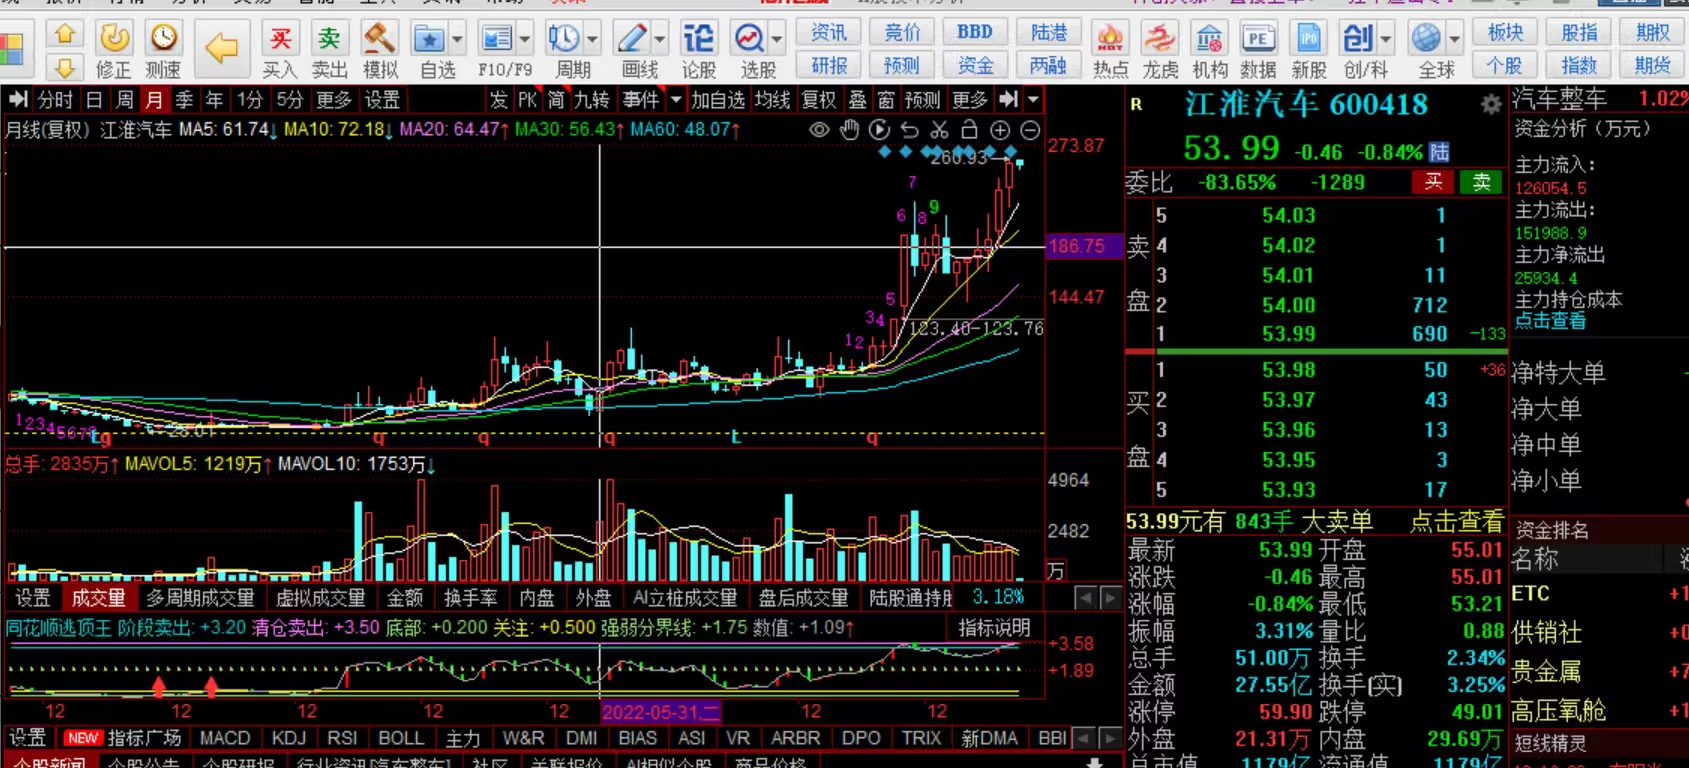
Task: Click 加自选 add to watchlist
Action: pos(718,100)
